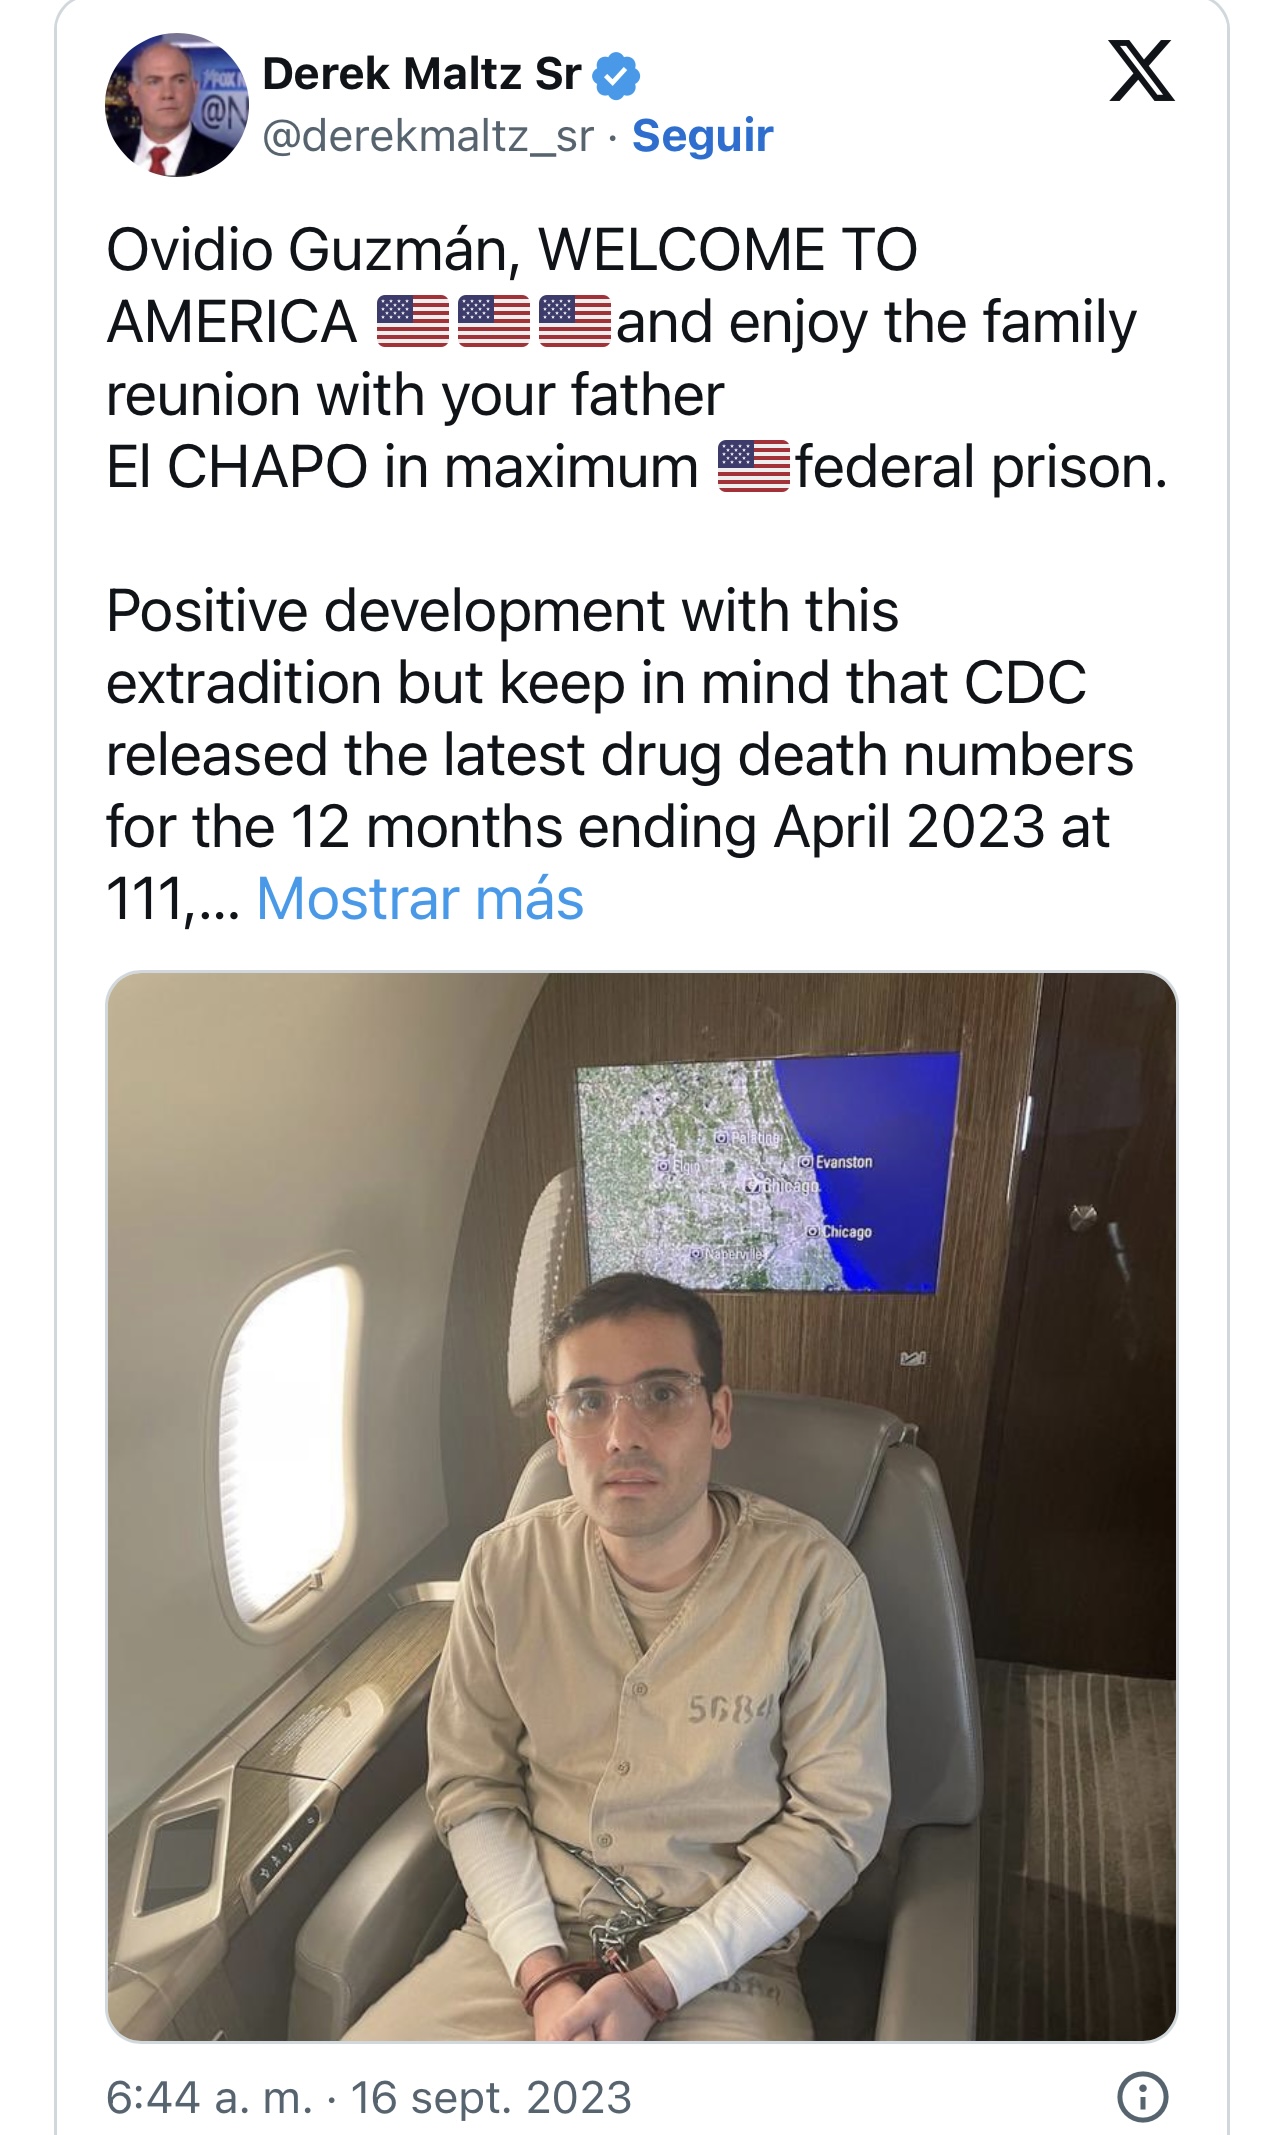Follow the account via Seguir
The height and width of the screenshot is (2135, 1284).
click(702, 136)
